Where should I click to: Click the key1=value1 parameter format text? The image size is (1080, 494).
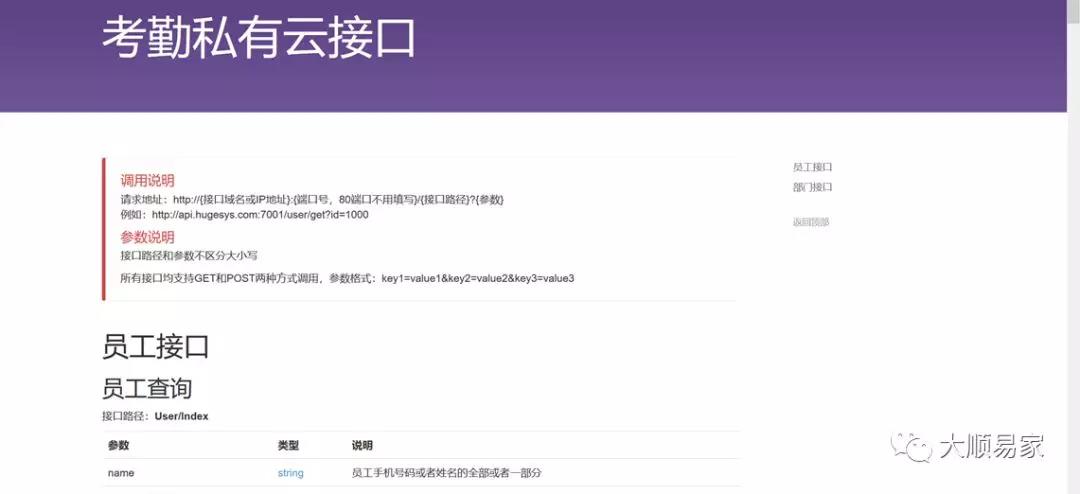tap(477, 278)
